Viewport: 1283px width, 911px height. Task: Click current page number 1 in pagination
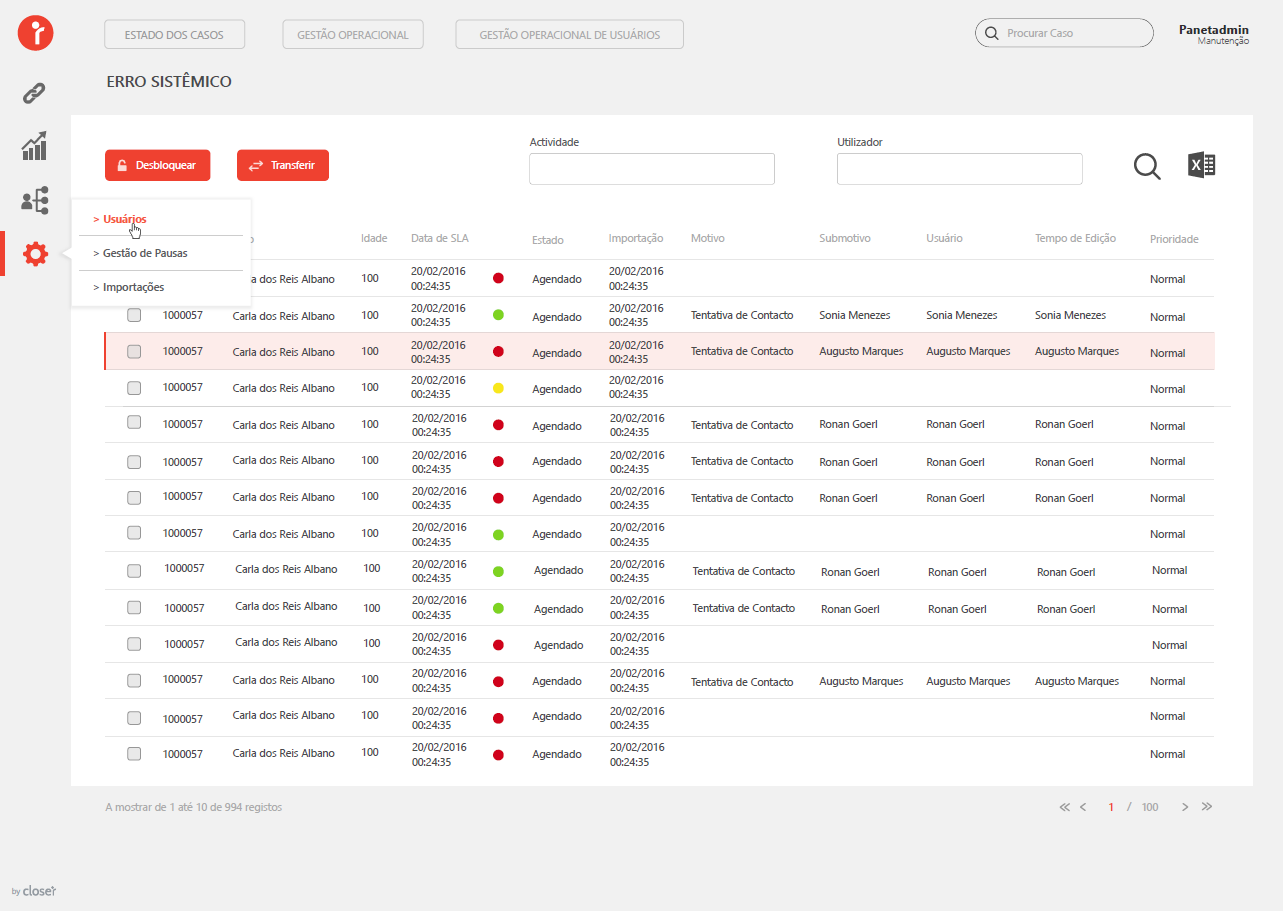(x=1111, y=807)
